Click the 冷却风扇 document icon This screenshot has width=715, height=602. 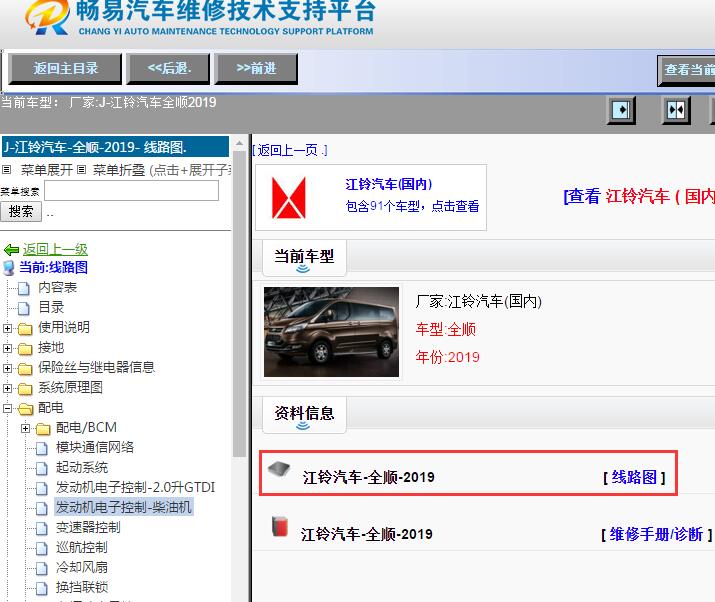(x=41, y=568)
